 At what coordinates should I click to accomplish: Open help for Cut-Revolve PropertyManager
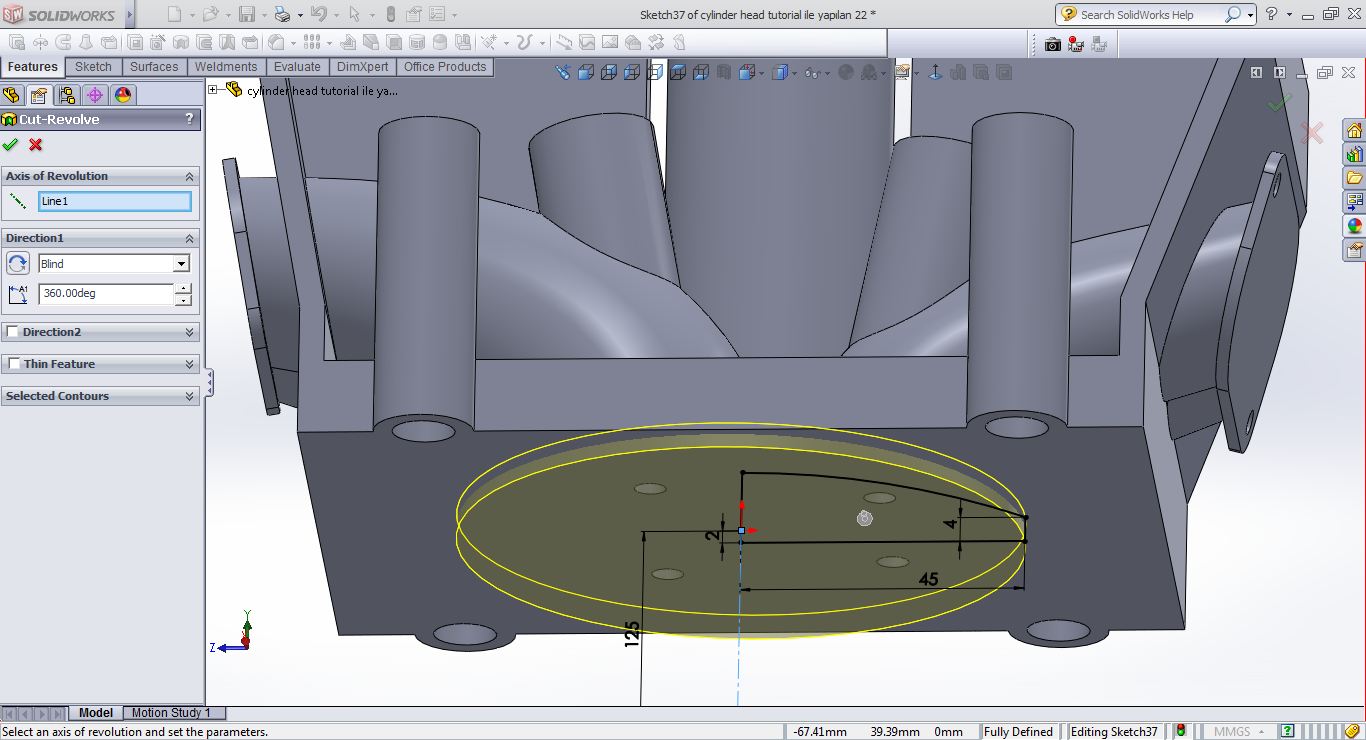click(189, 119)
